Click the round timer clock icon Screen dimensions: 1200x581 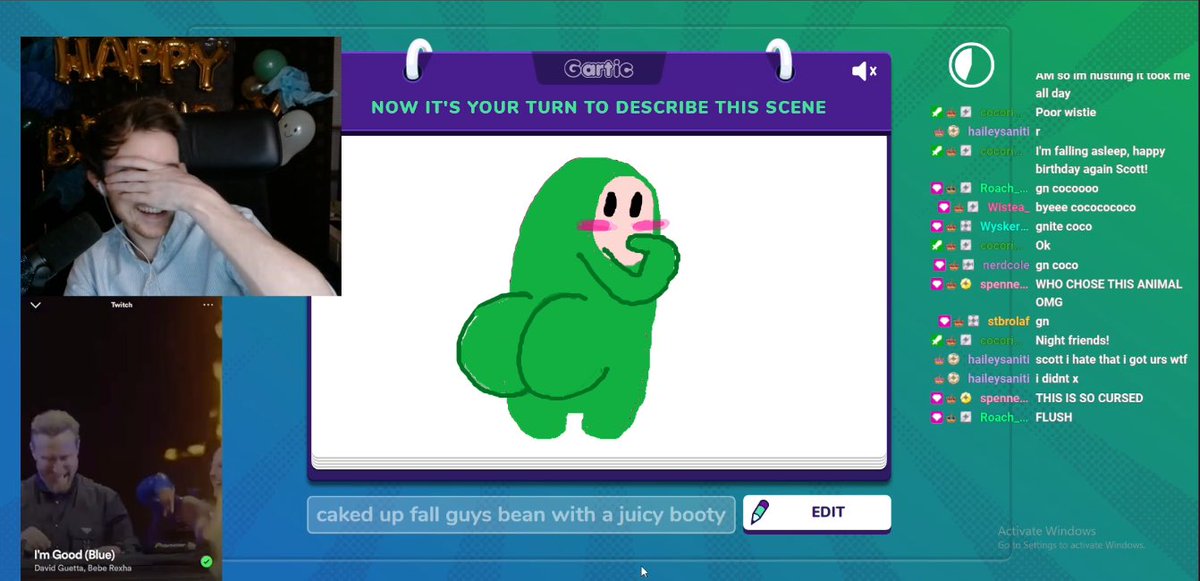[x=971, y=66]
